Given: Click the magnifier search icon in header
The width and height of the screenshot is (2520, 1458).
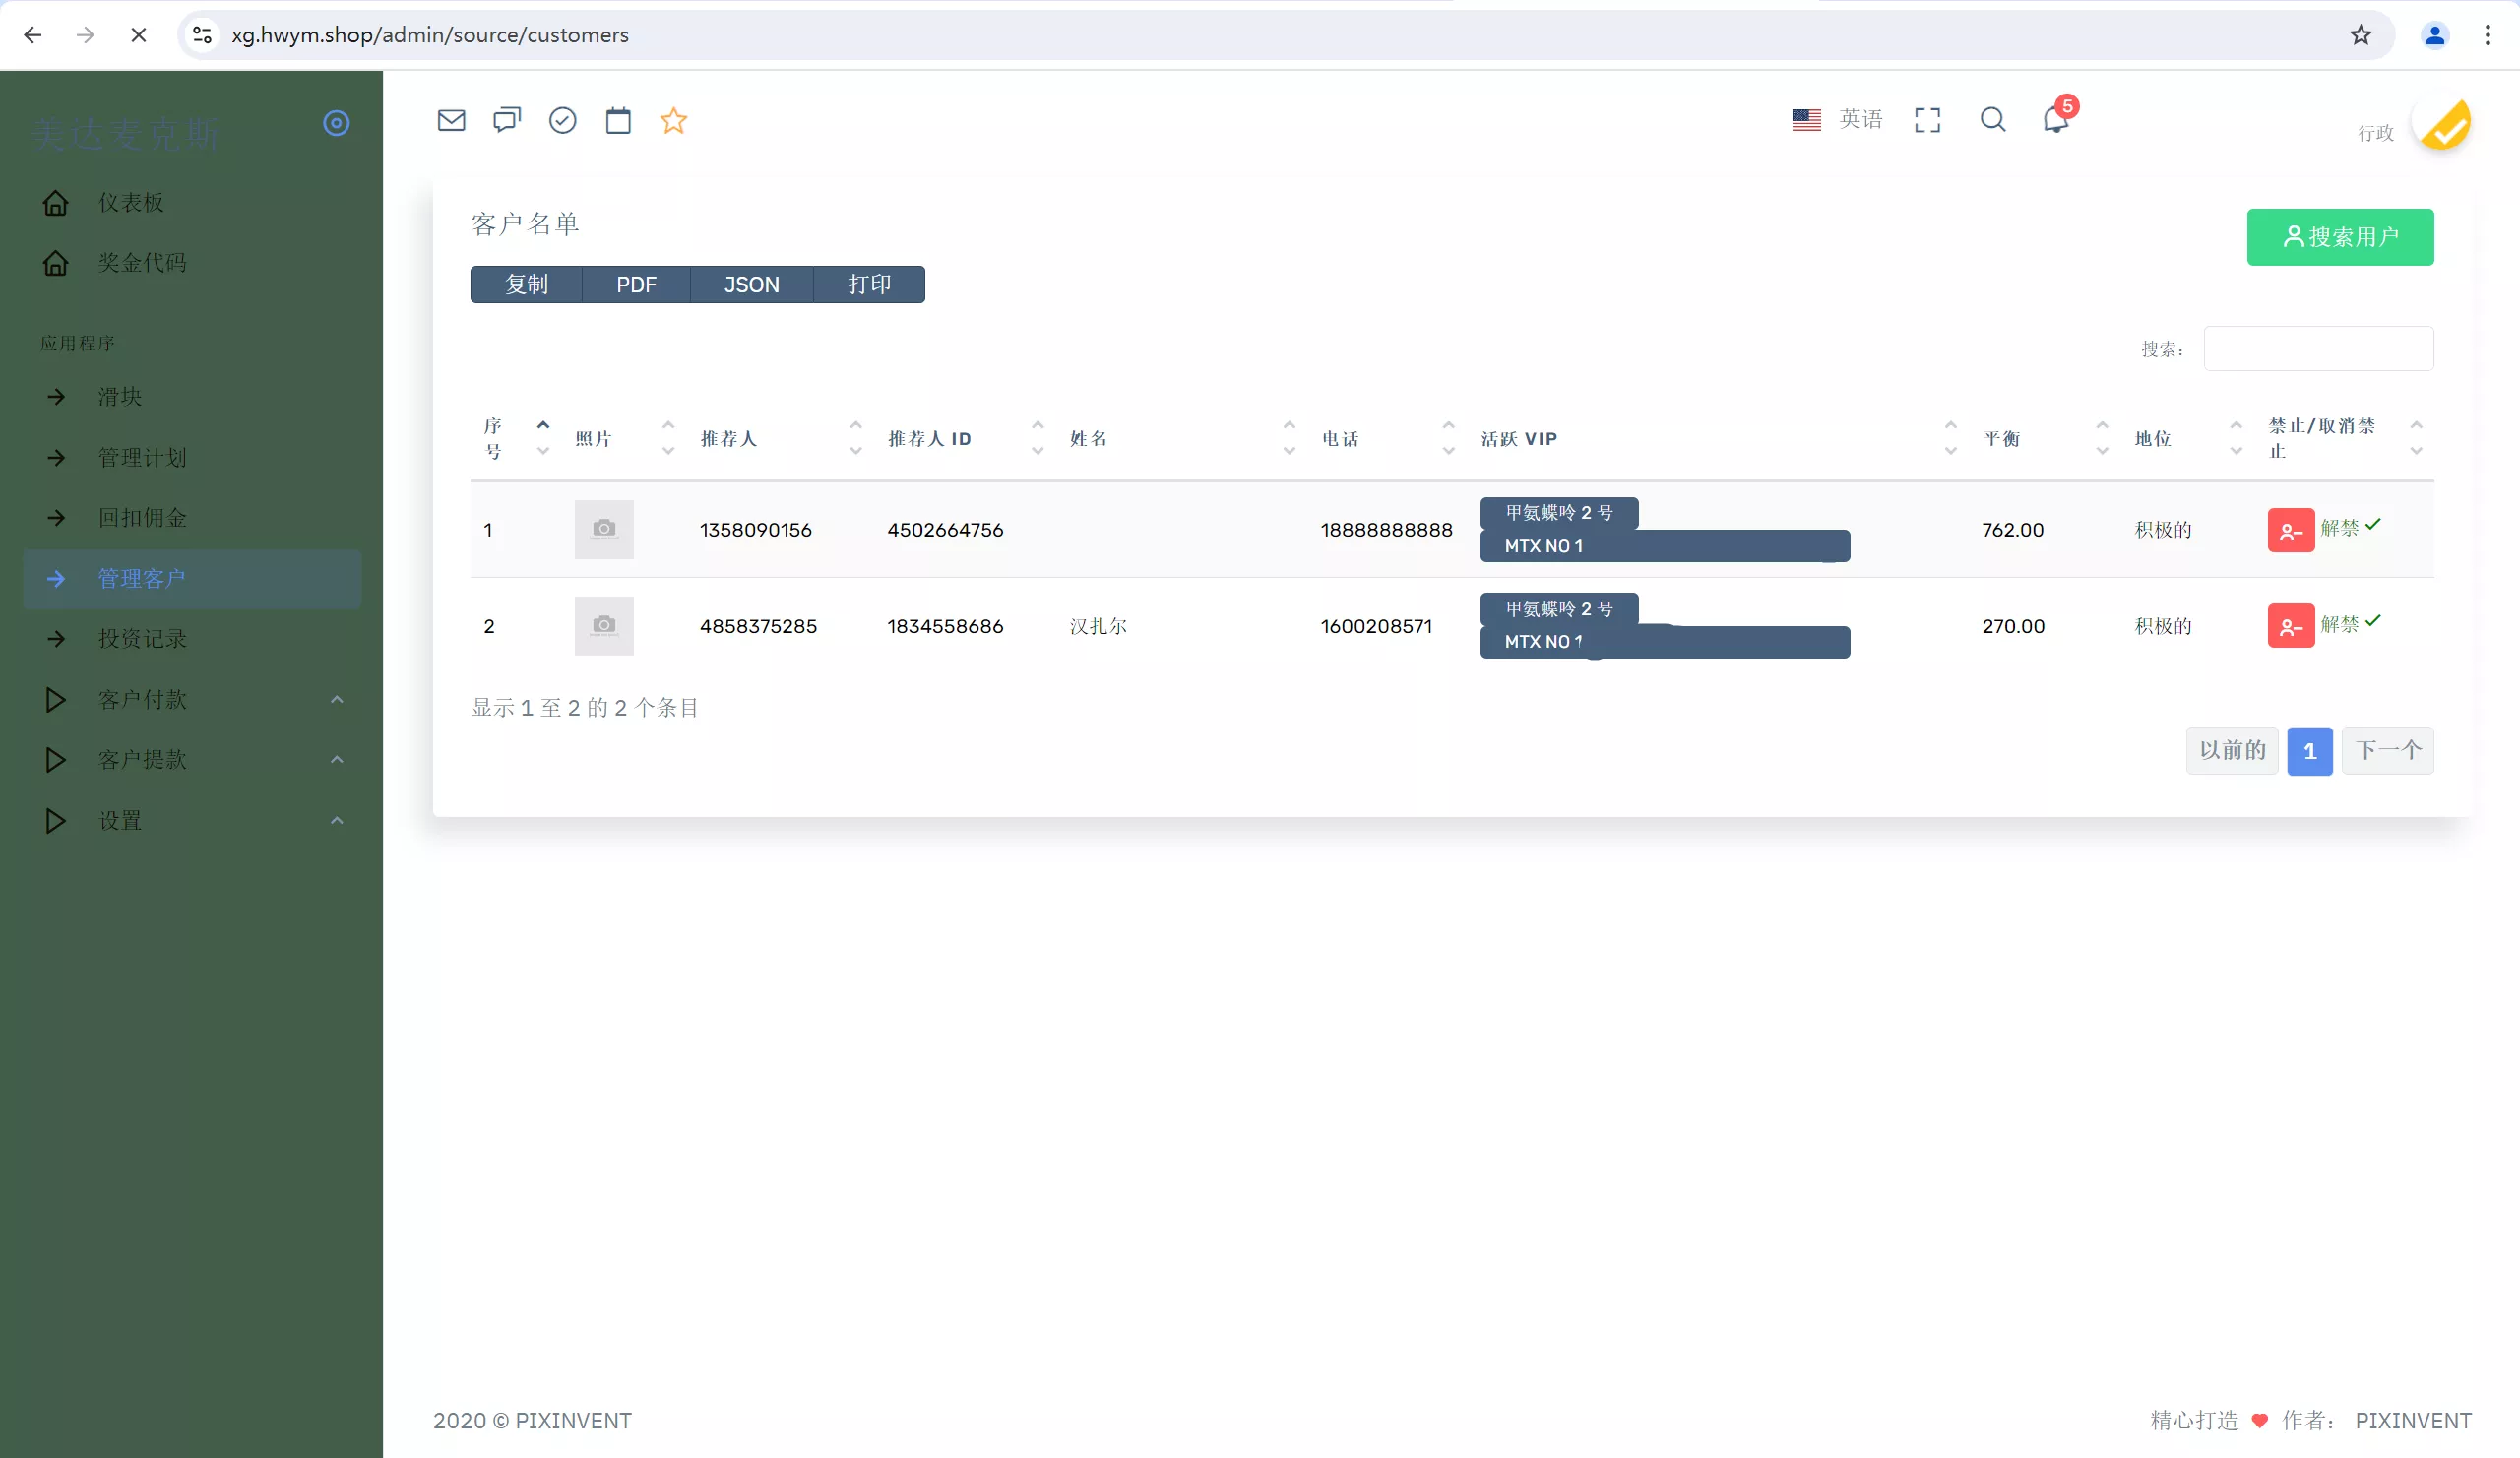Looking at the screenshot, I should click(x=1993, y=120).
